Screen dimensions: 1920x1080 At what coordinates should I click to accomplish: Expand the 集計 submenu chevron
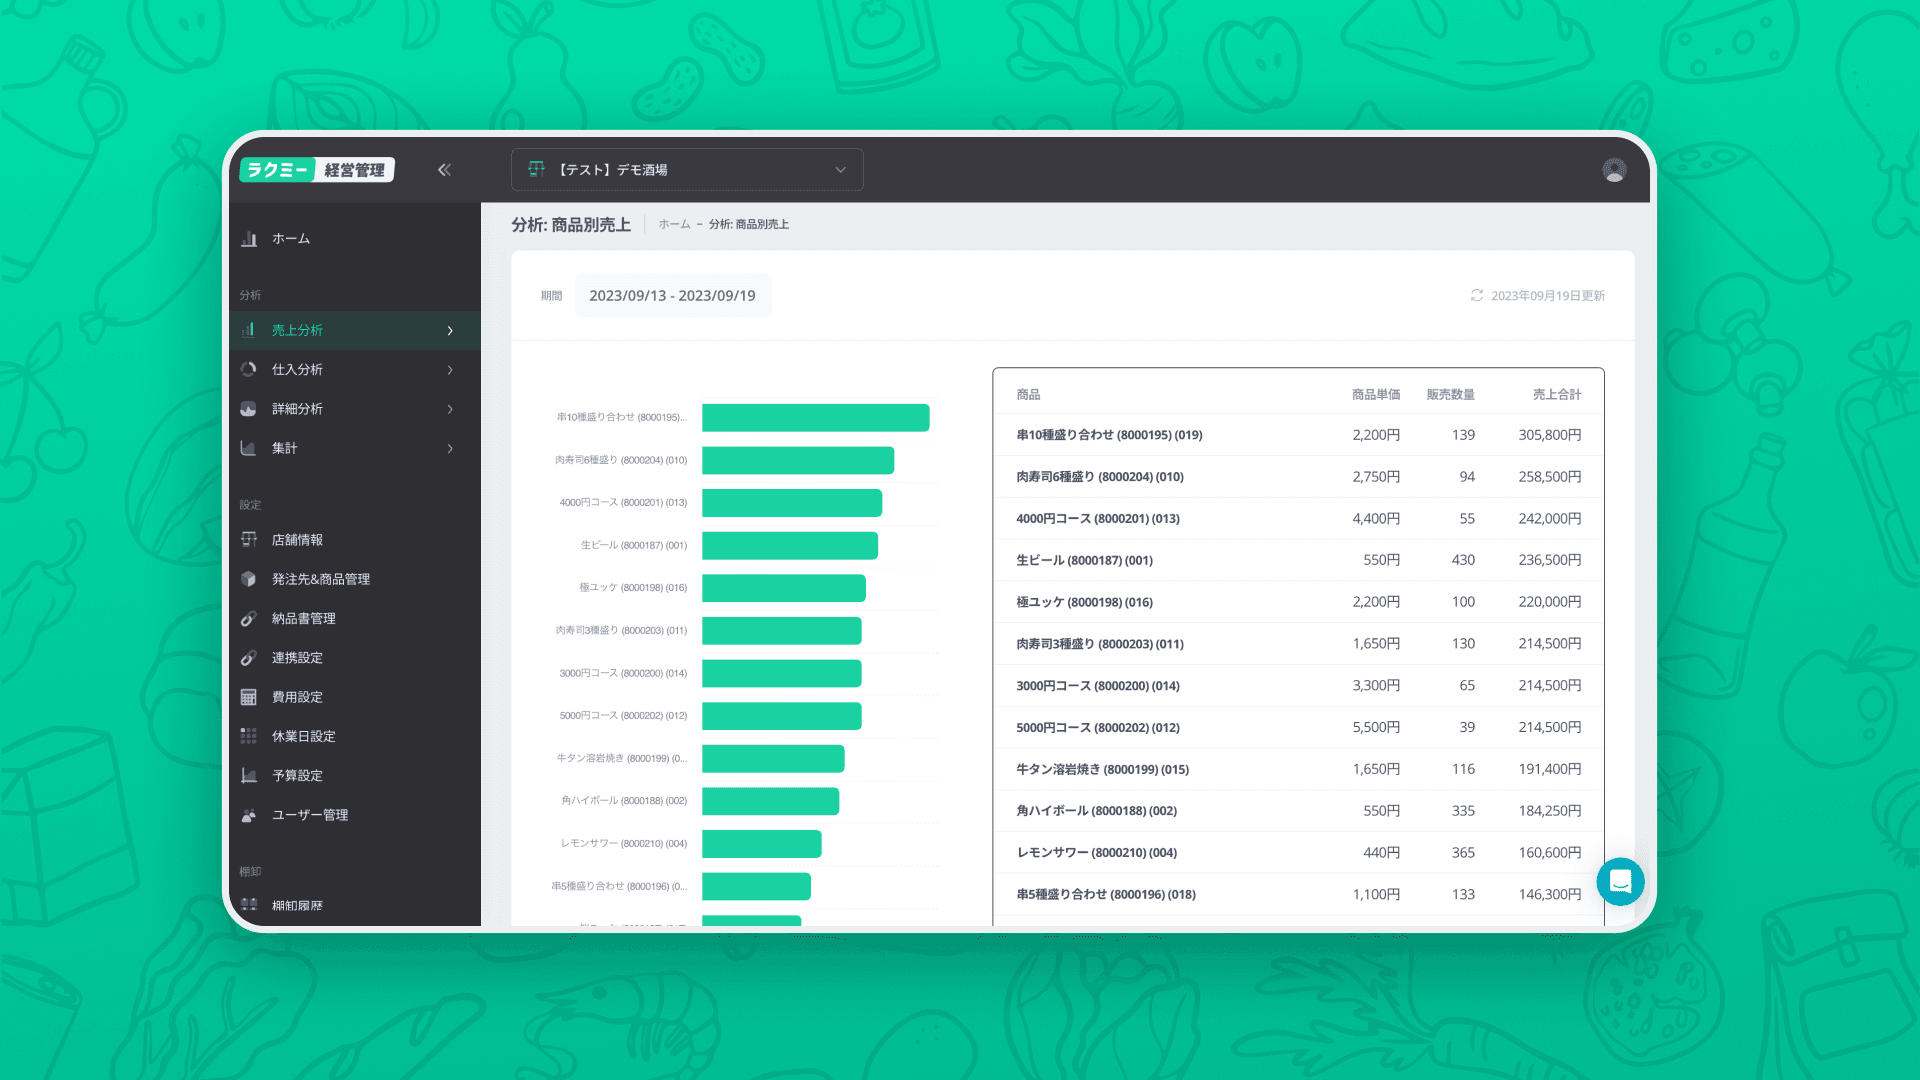coord(450,448)
